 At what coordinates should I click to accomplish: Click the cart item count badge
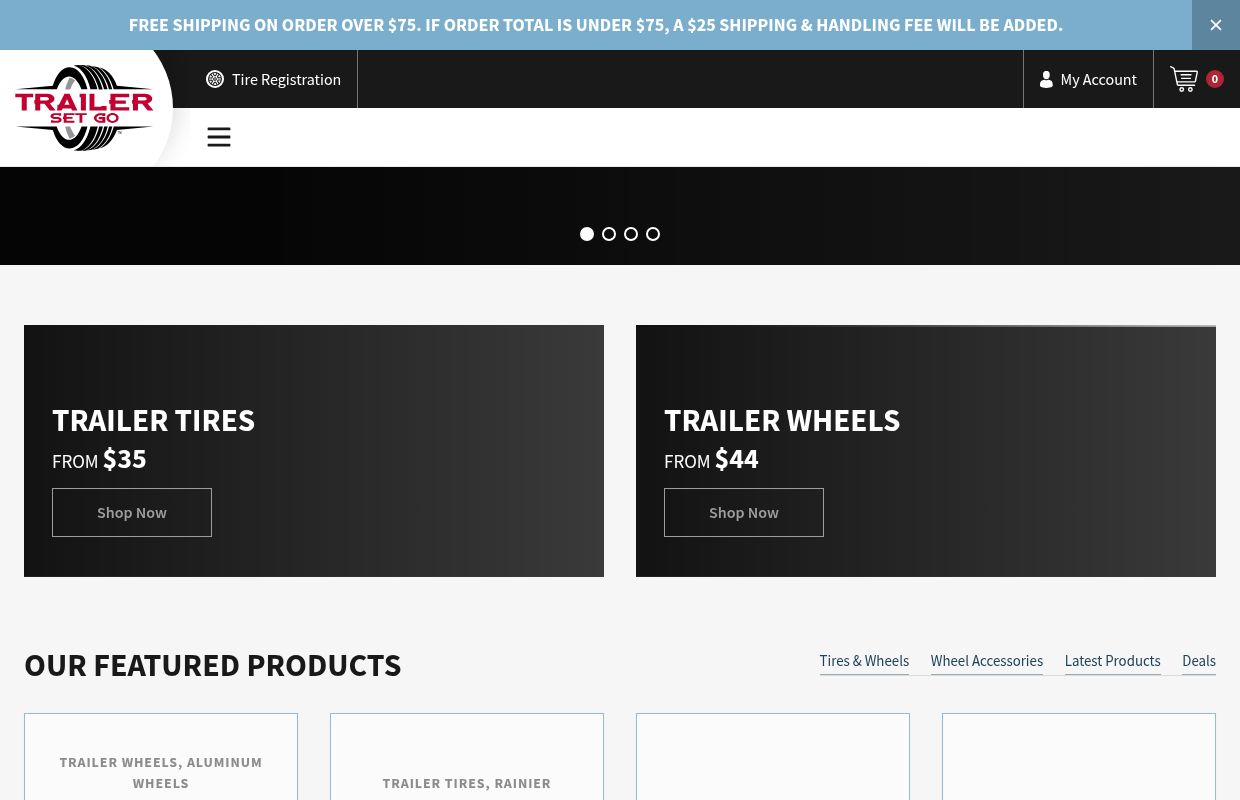1214,79
